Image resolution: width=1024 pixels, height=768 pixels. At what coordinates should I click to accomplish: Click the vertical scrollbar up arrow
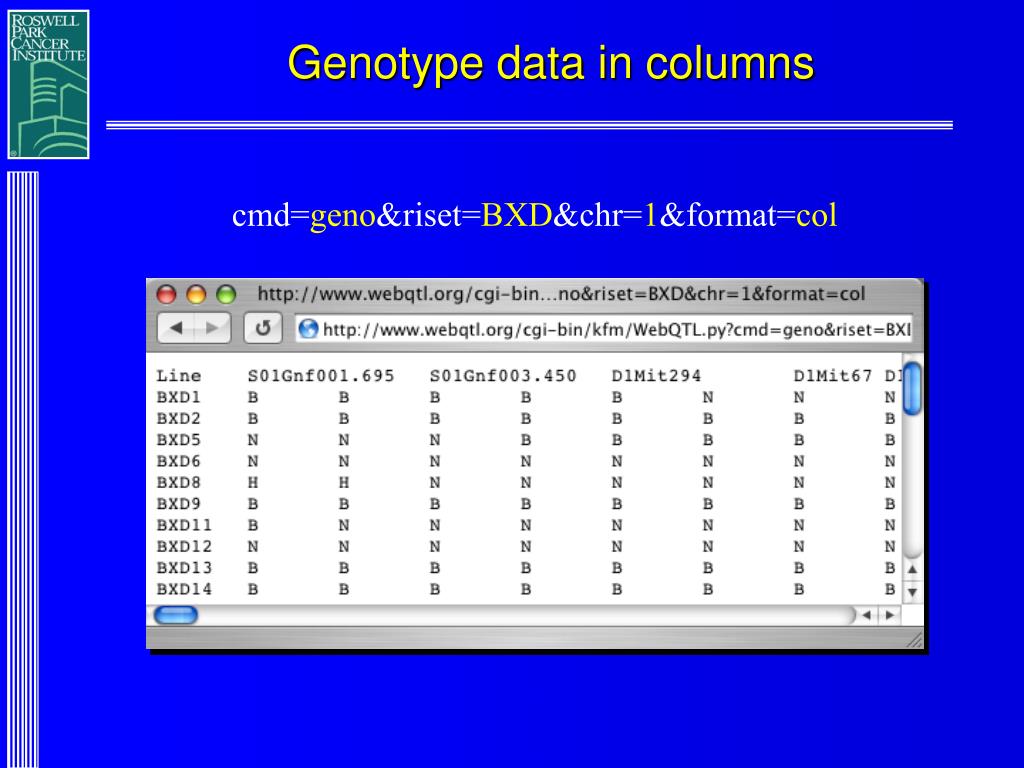click(x=912, y=569)
